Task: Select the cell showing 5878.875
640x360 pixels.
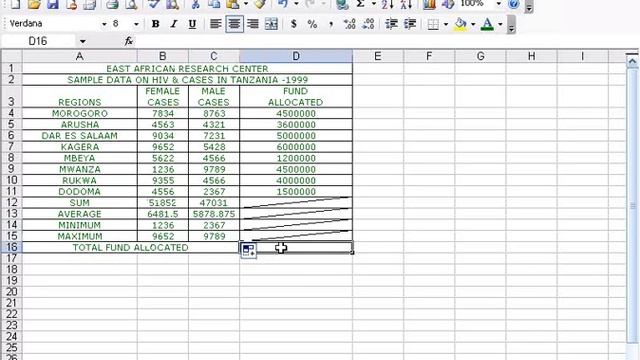Action: [x=214, y=214]
